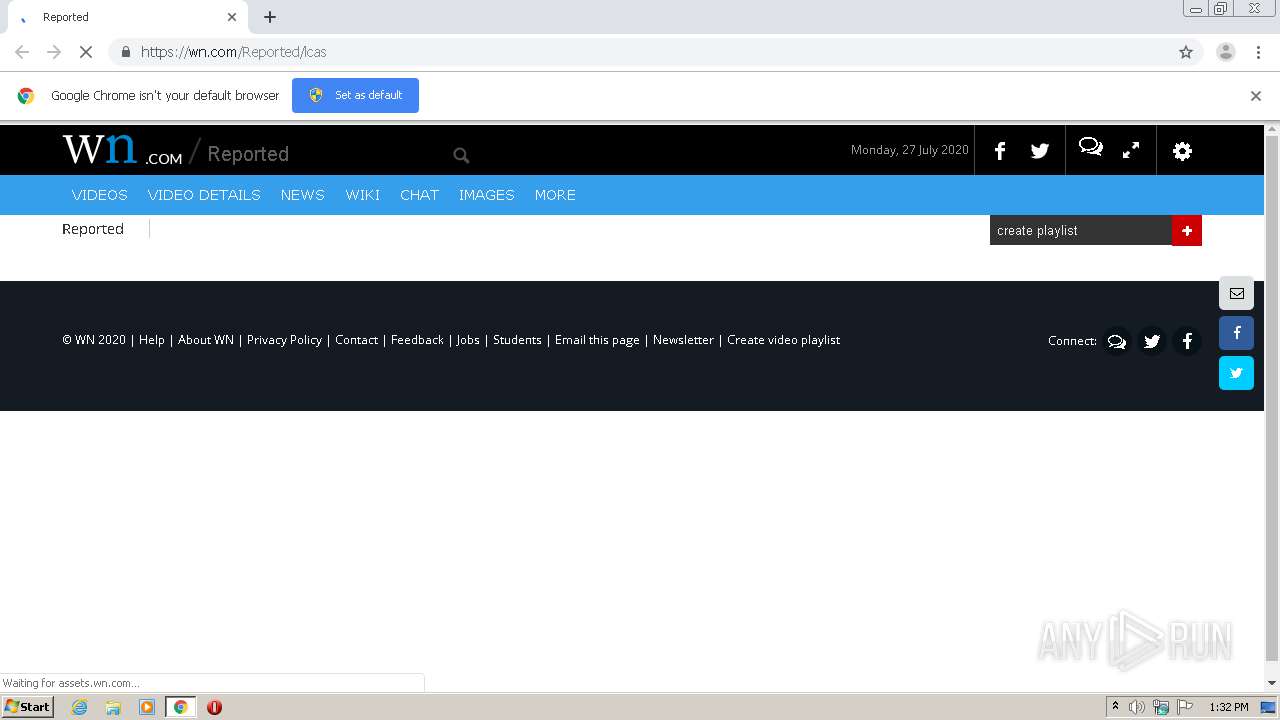Dismiss the default browser infobar
Screen dimensions: 1280x720
1256,96
